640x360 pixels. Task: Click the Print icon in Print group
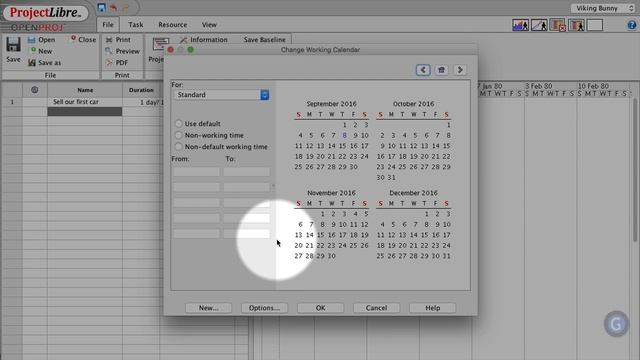tap(109, 40)
